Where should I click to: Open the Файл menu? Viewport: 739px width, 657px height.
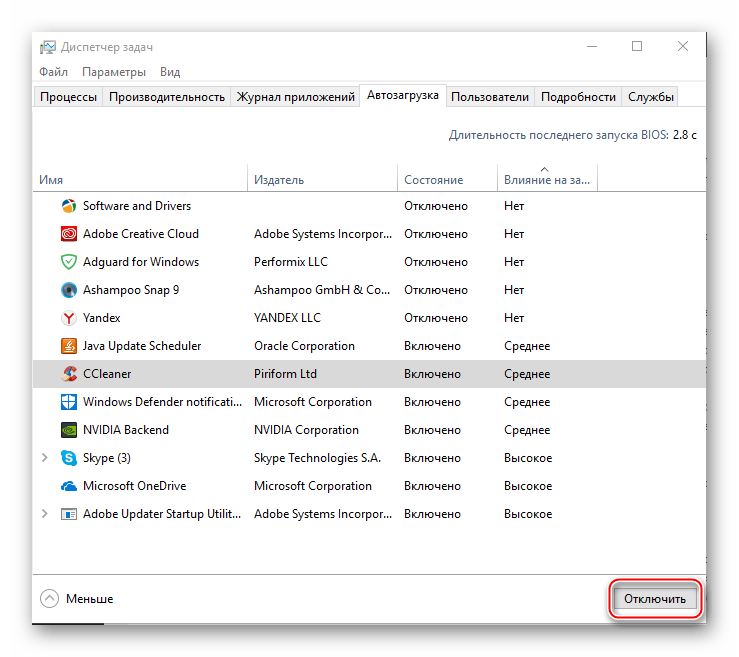(53, 72)
